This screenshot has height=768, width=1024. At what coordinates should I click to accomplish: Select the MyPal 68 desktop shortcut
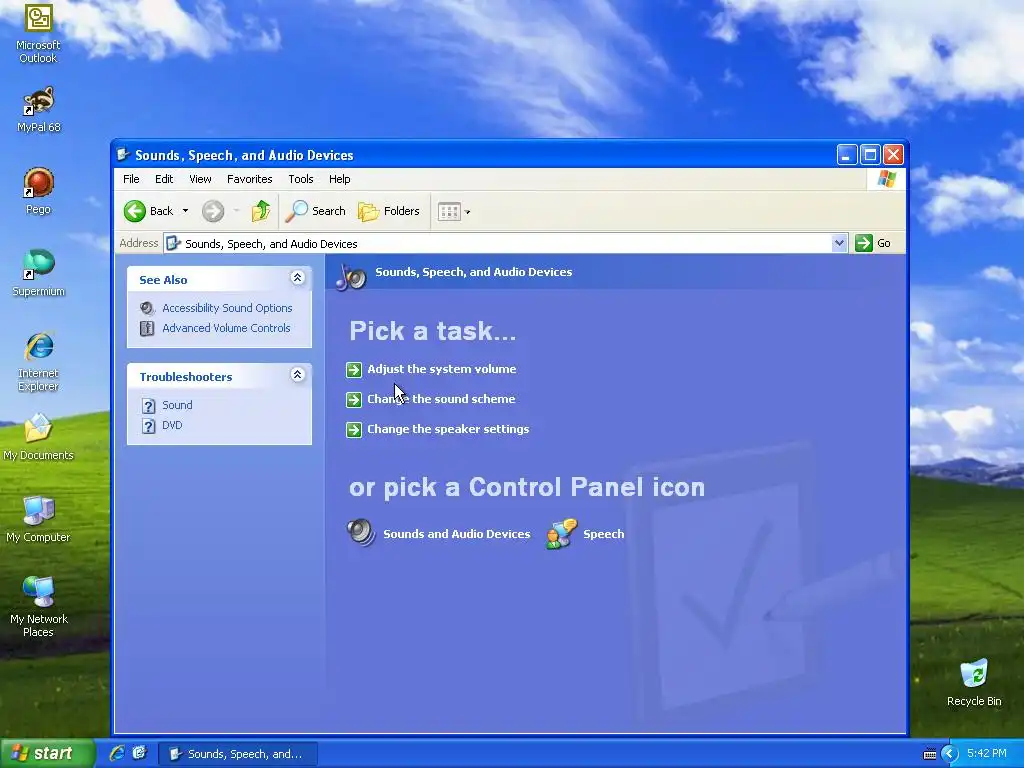[x=38, y=110]
